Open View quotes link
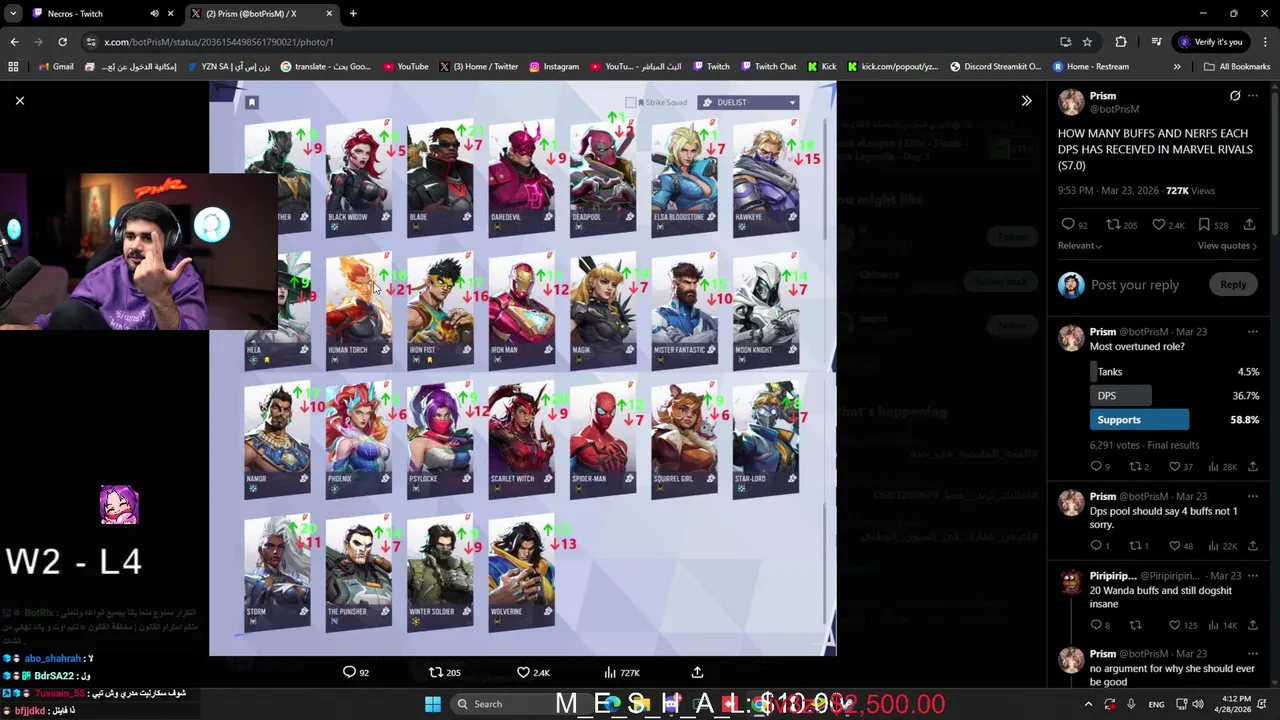Image resolution: width=1280 pixels, height=720 pixels. [x=1228, y=245]
